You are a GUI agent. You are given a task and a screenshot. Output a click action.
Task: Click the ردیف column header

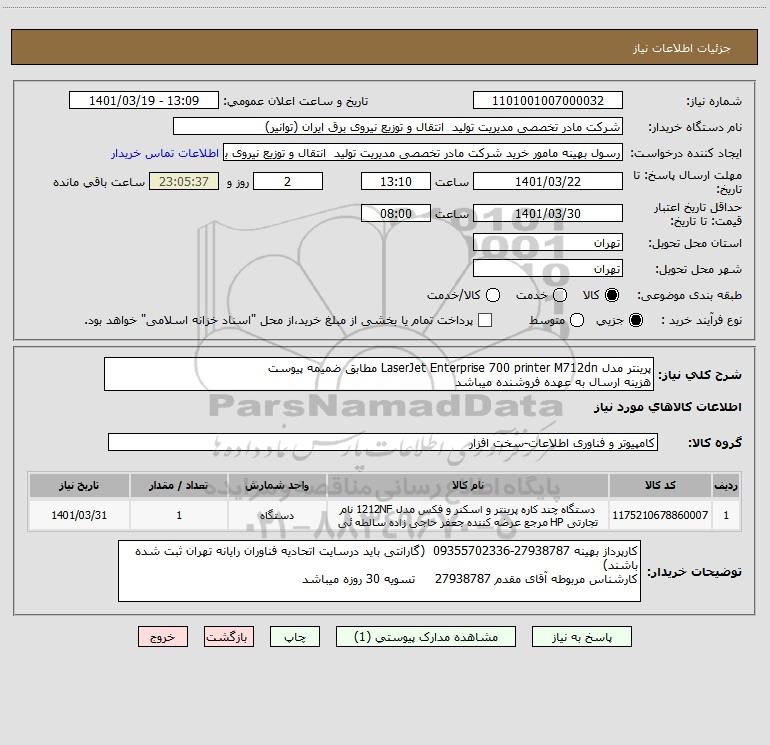click(x=726, y=485)
